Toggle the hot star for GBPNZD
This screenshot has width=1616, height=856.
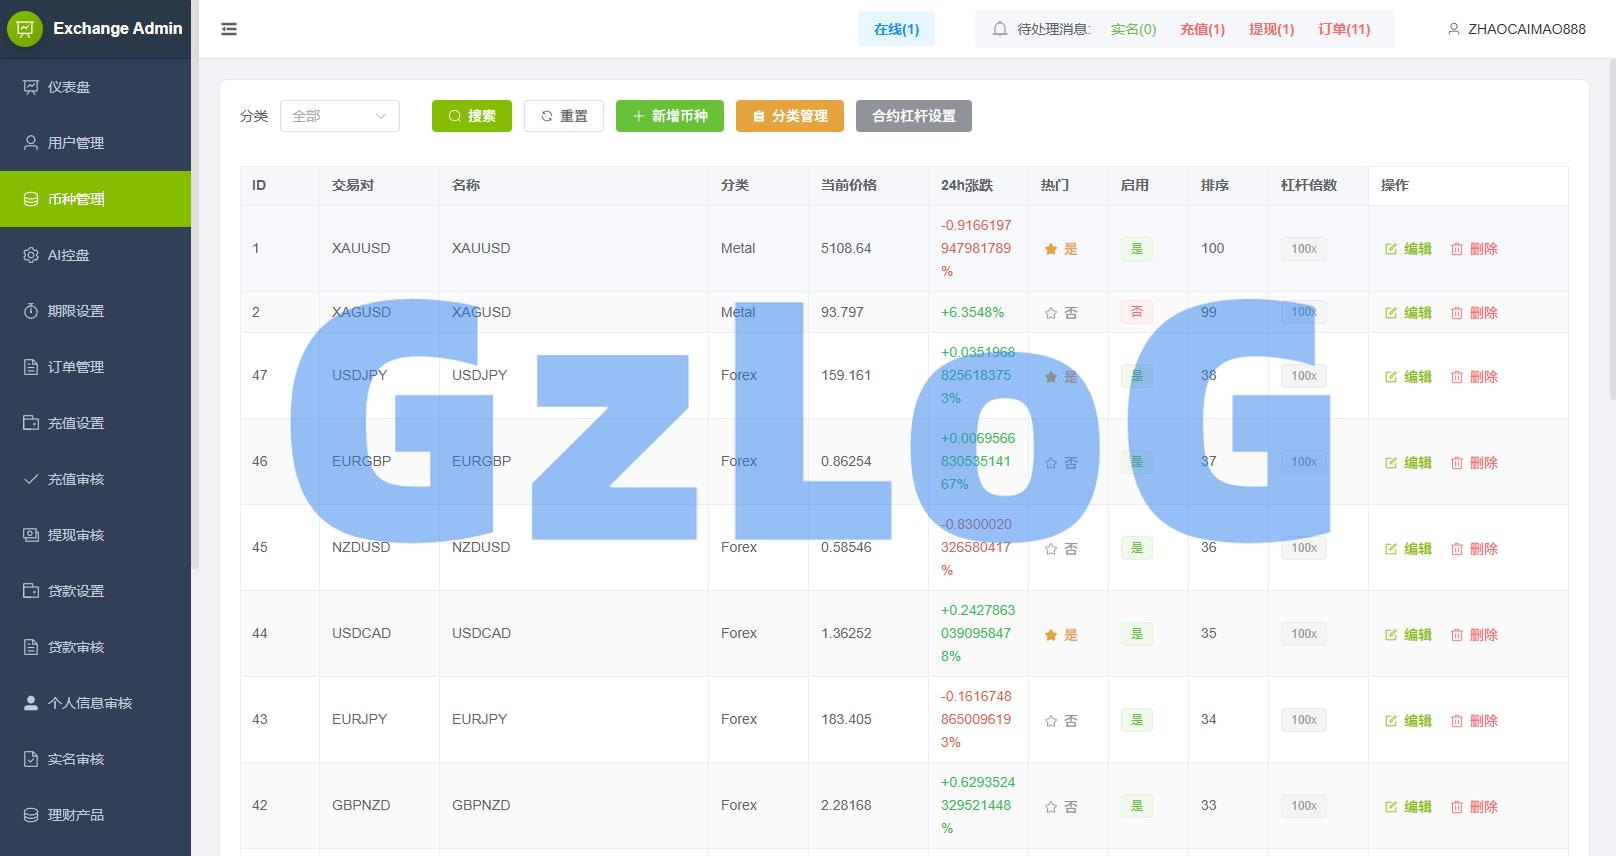pos(1051,807)
